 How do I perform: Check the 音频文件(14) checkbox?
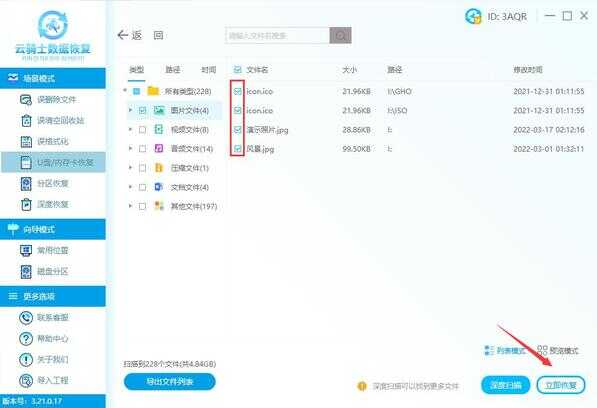pos(142,149)
